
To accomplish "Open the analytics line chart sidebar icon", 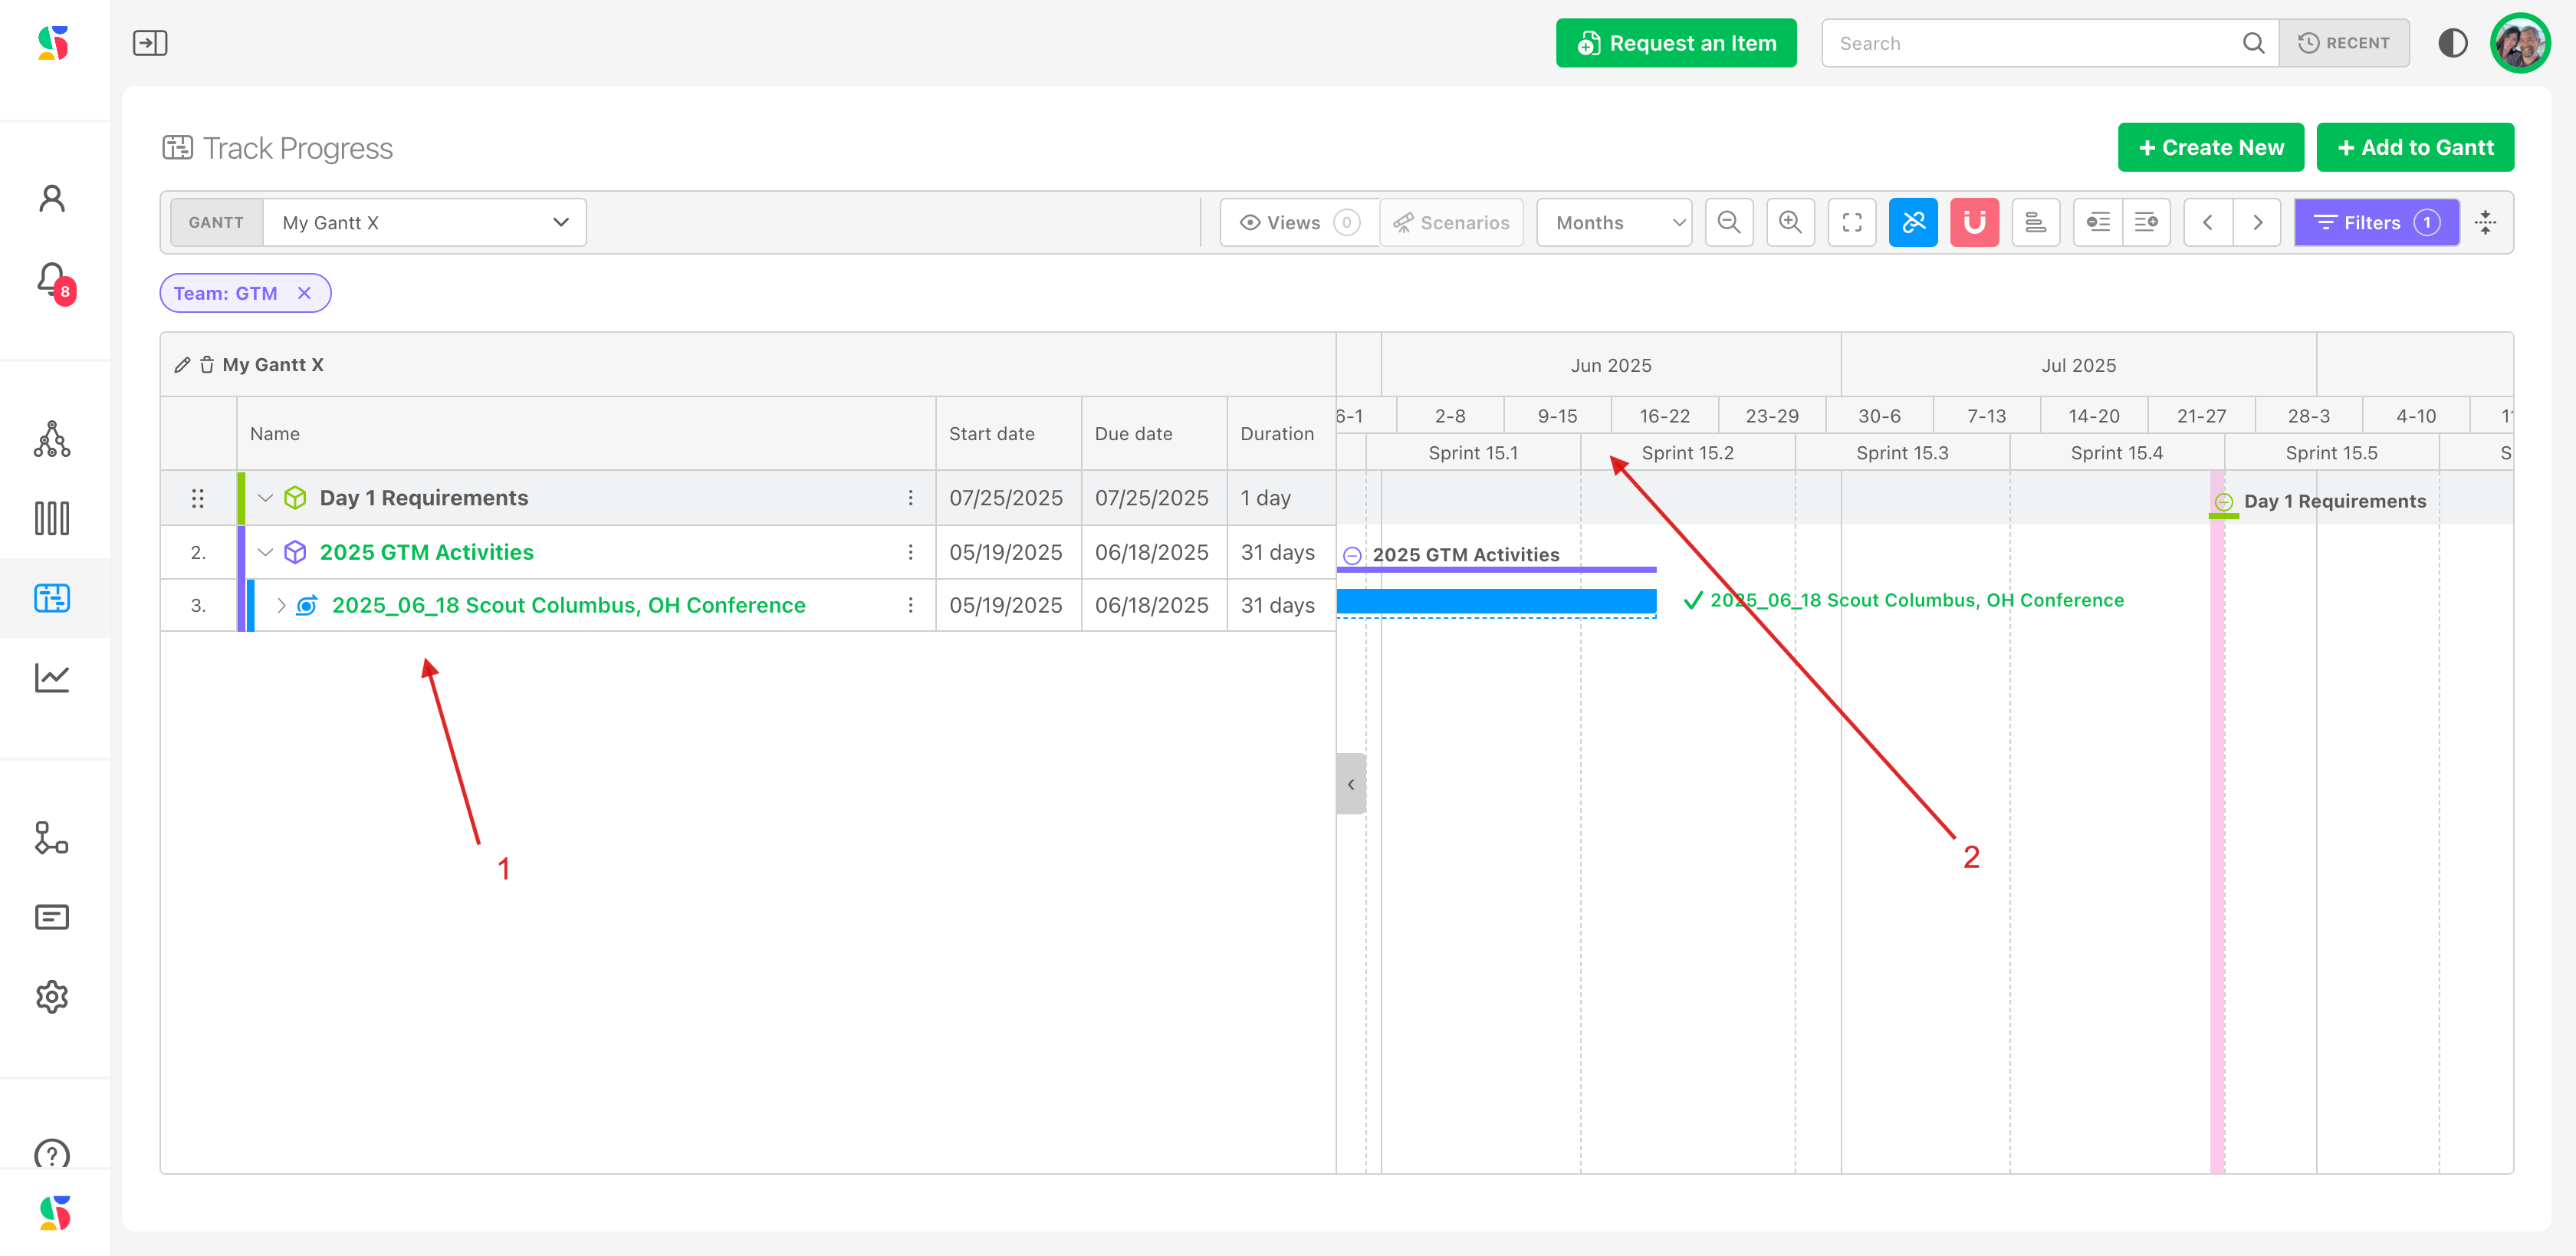I will (52, 678).
